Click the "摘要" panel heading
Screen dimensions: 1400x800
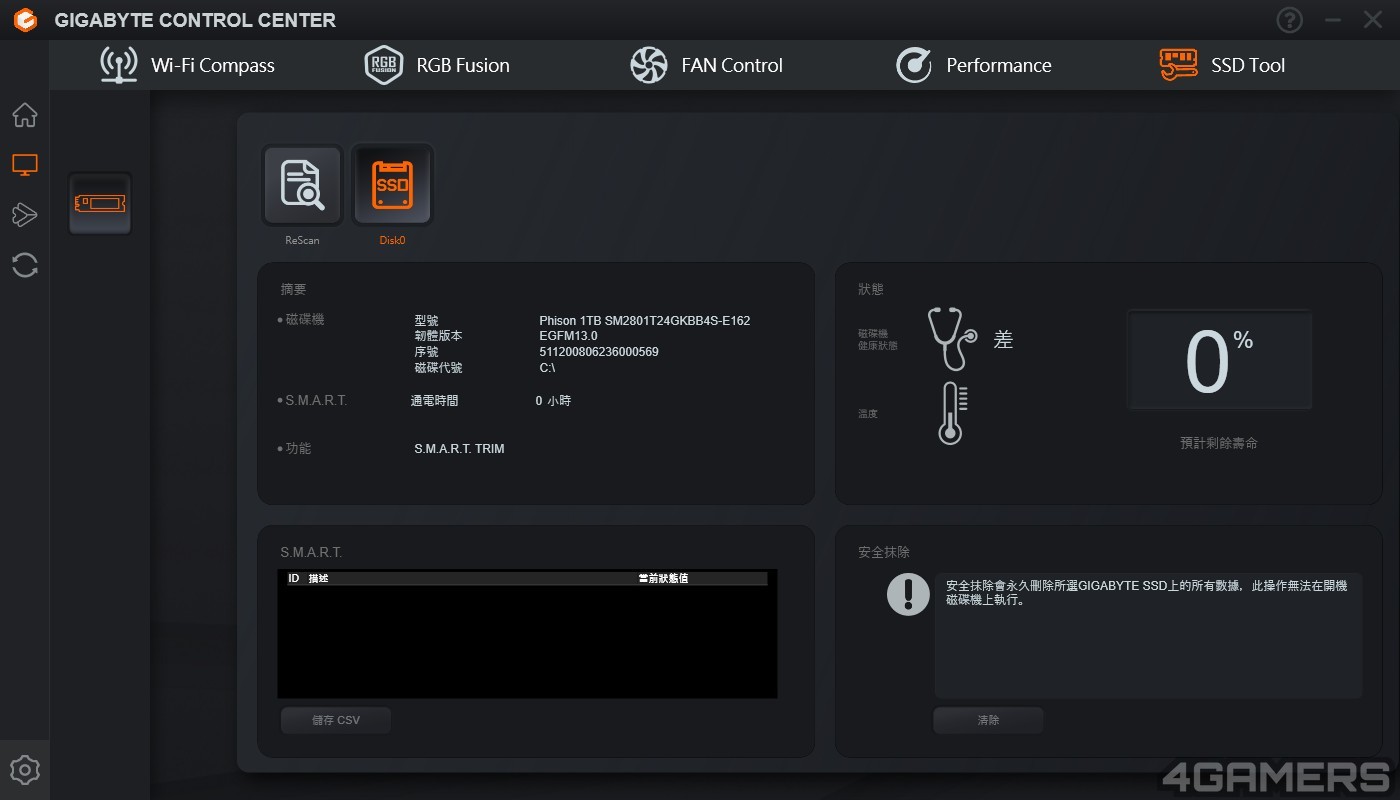pyautogui.click(x=294, y=289)
